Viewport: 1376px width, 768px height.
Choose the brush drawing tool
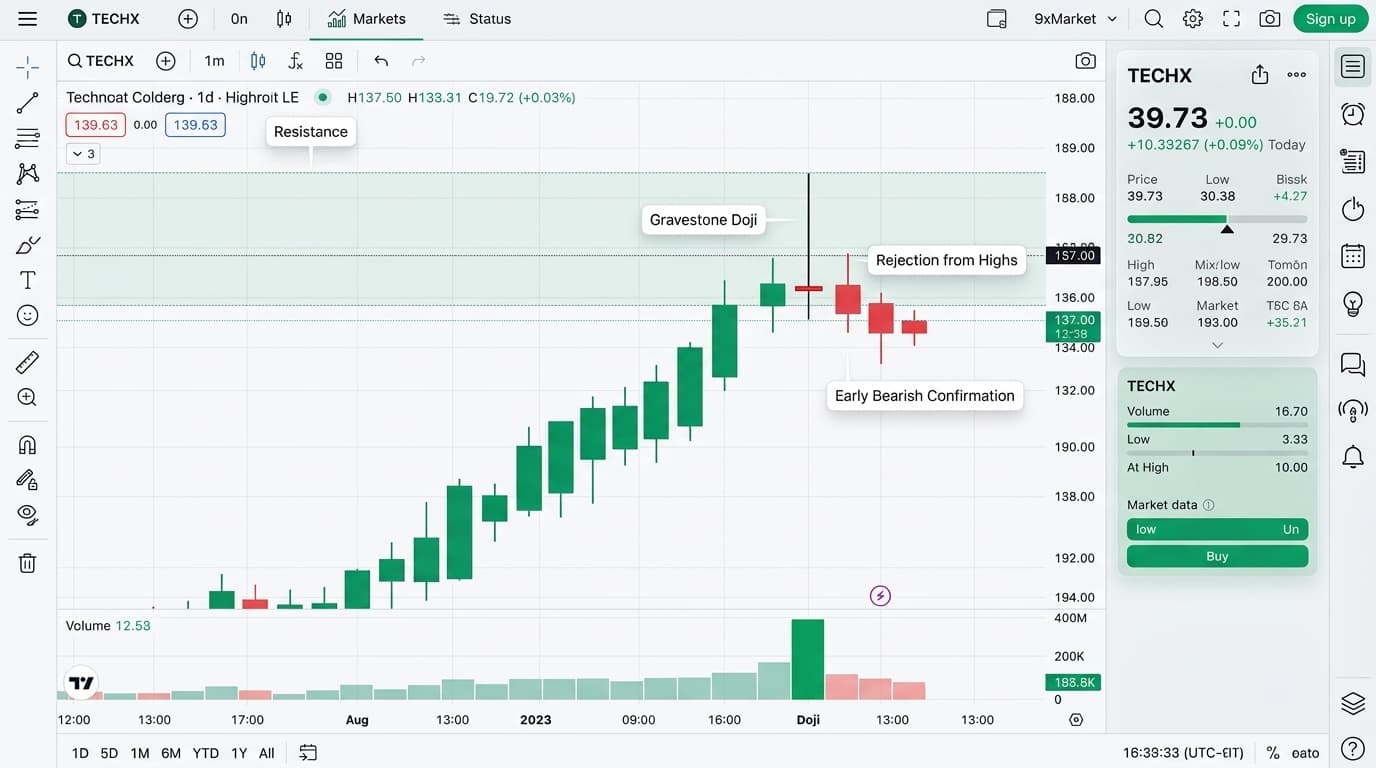[28, 244]
